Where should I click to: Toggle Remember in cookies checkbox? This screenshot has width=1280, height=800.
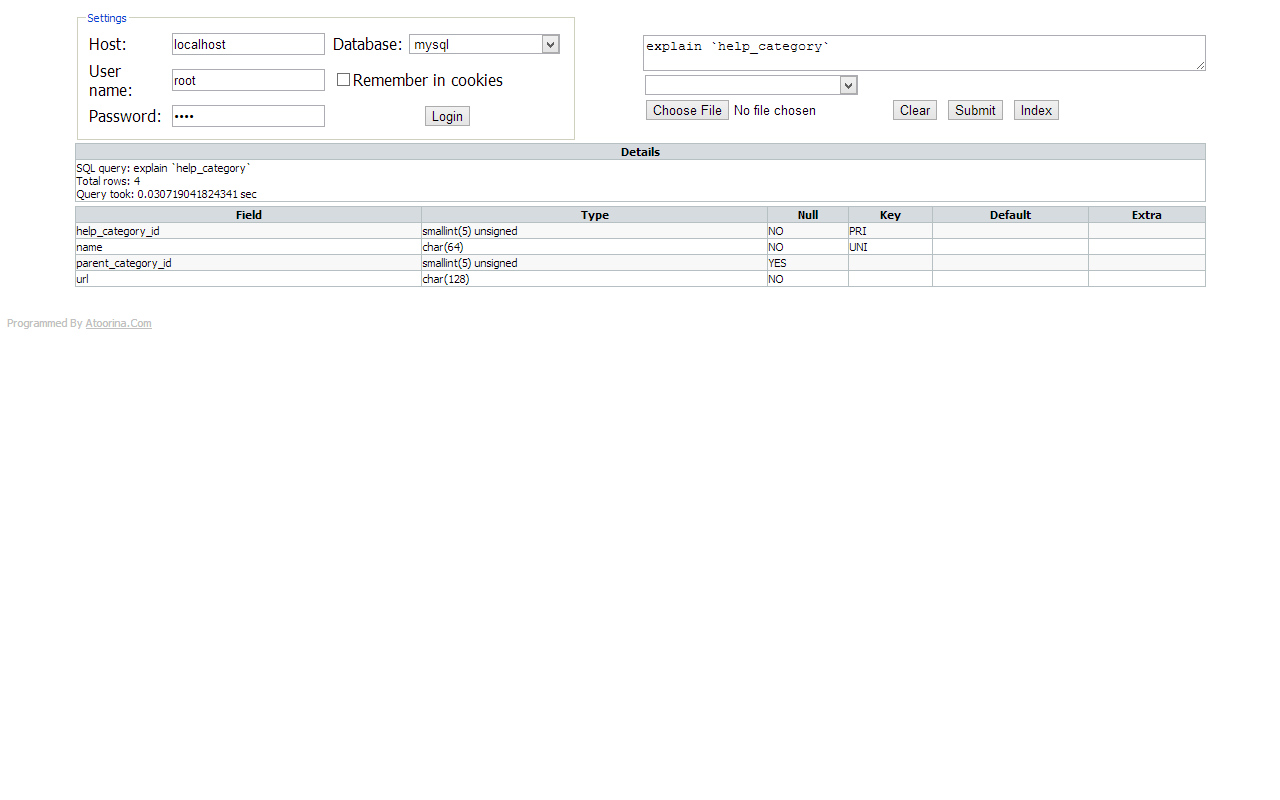point(343,80)
